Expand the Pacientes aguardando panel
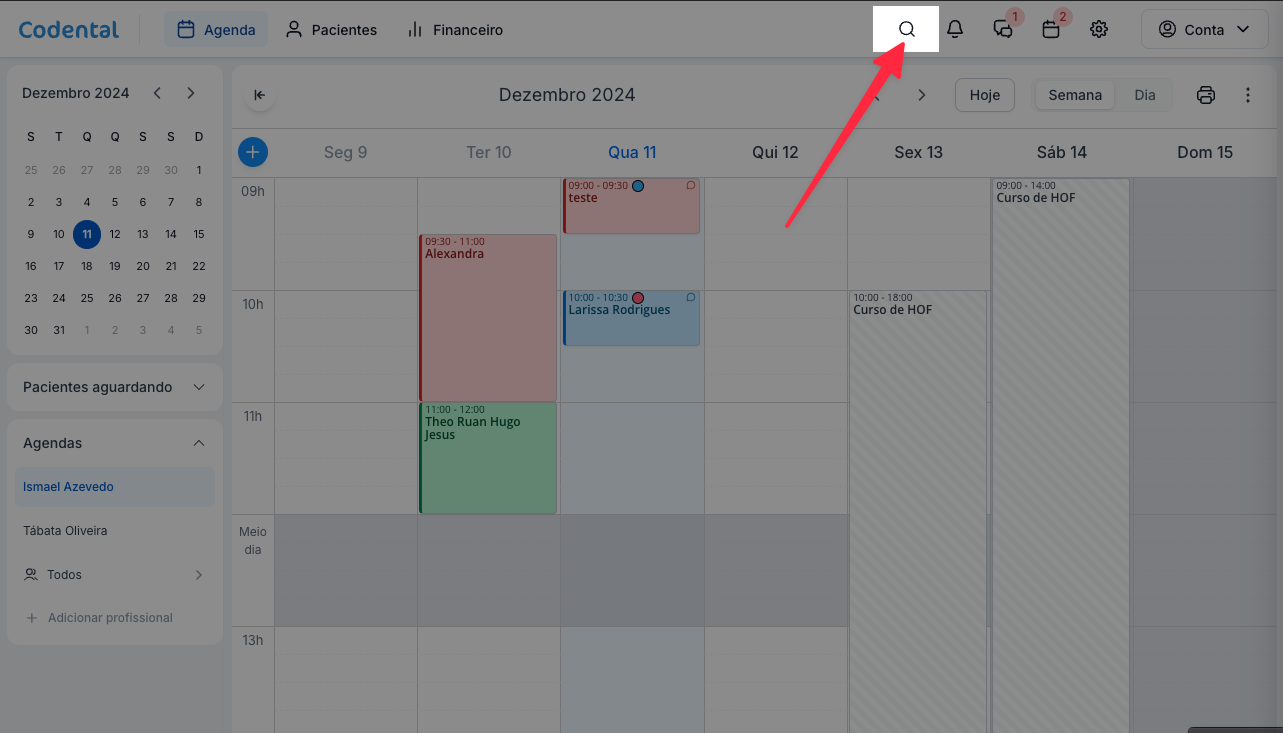The image size is (1283, 733). coord(115,387)
